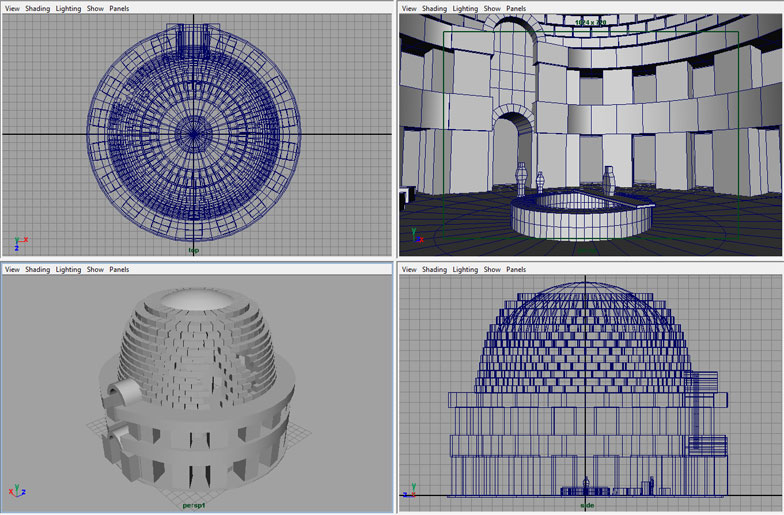
Task: Open Panels menu in interior camera view panel
Action: tap(516, 8)
